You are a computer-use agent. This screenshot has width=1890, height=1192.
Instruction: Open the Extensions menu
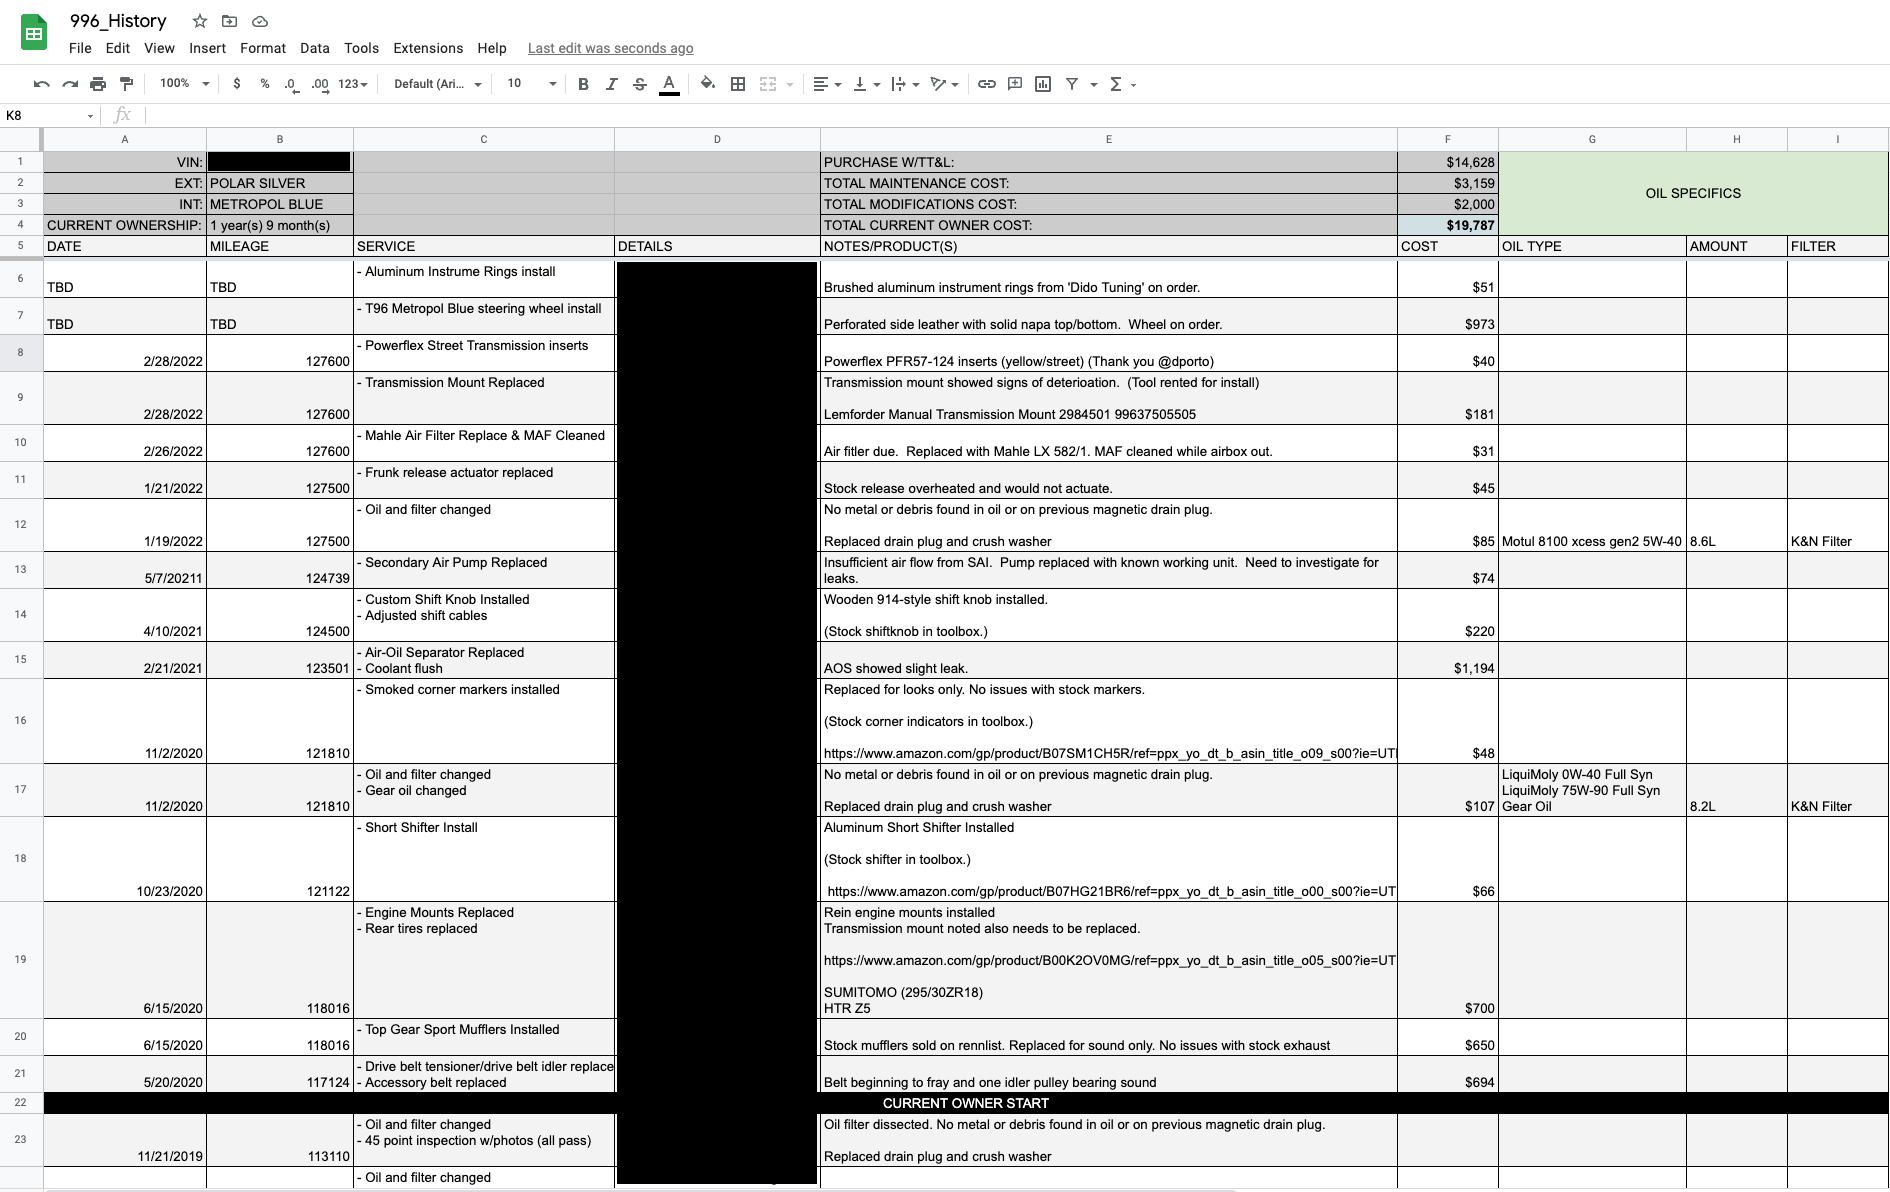pos(428,48)
